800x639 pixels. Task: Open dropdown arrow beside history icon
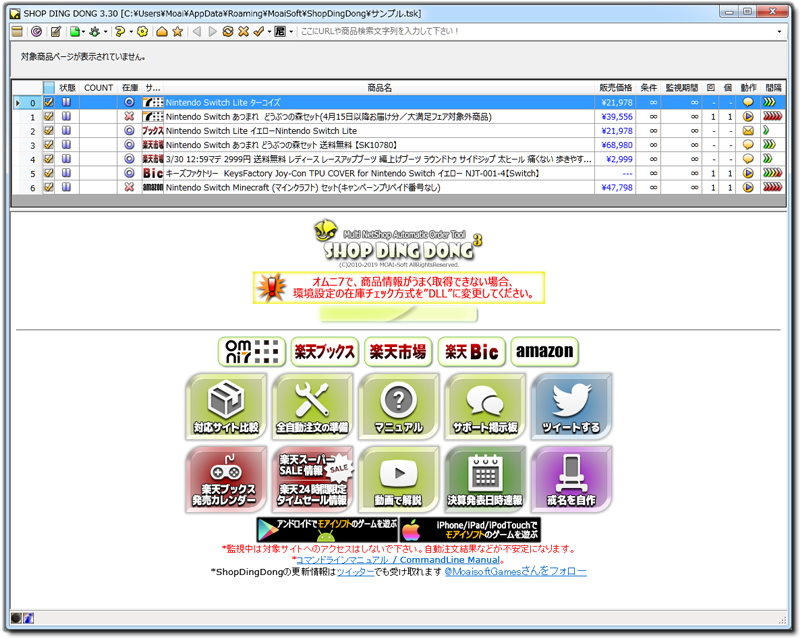coord(290,32)
